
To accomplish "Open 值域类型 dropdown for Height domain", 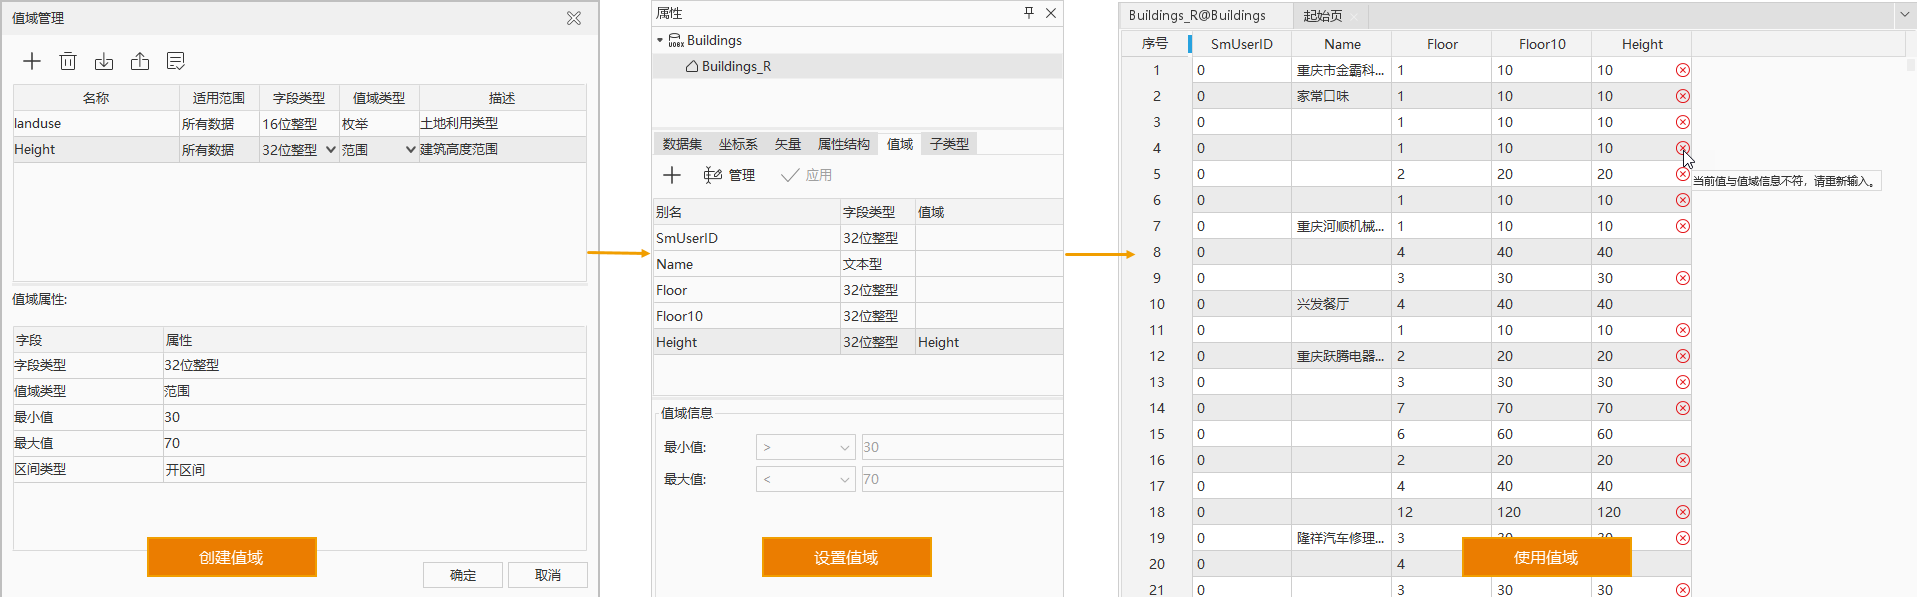I will pos(410,150).
